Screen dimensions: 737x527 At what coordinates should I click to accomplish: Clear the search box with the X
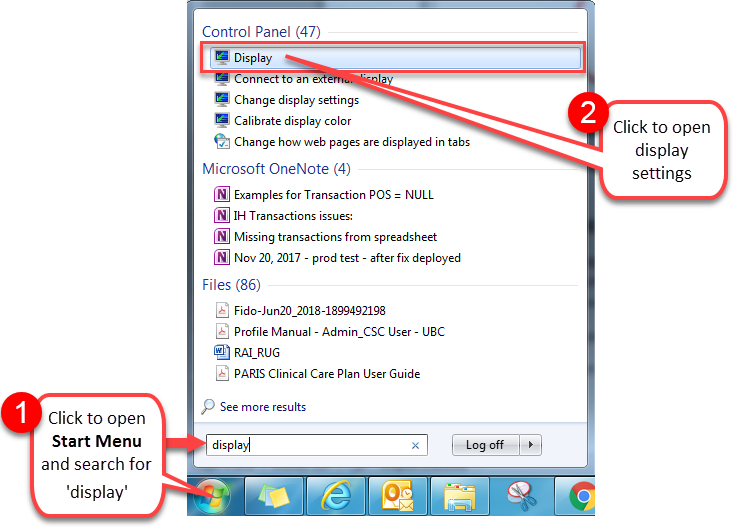(x=415, y=446)
